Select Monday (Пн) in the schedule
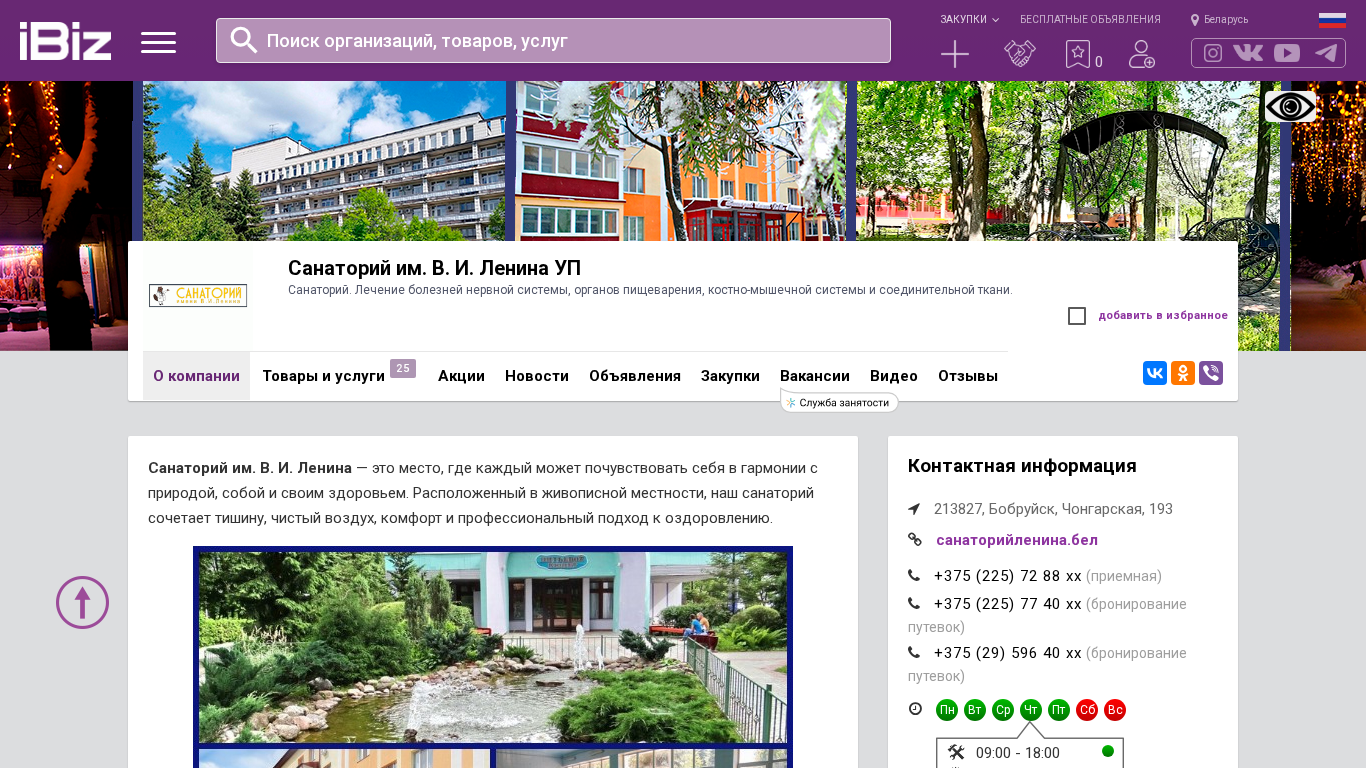Screen dimensions: 1366x768 (947, 710)
